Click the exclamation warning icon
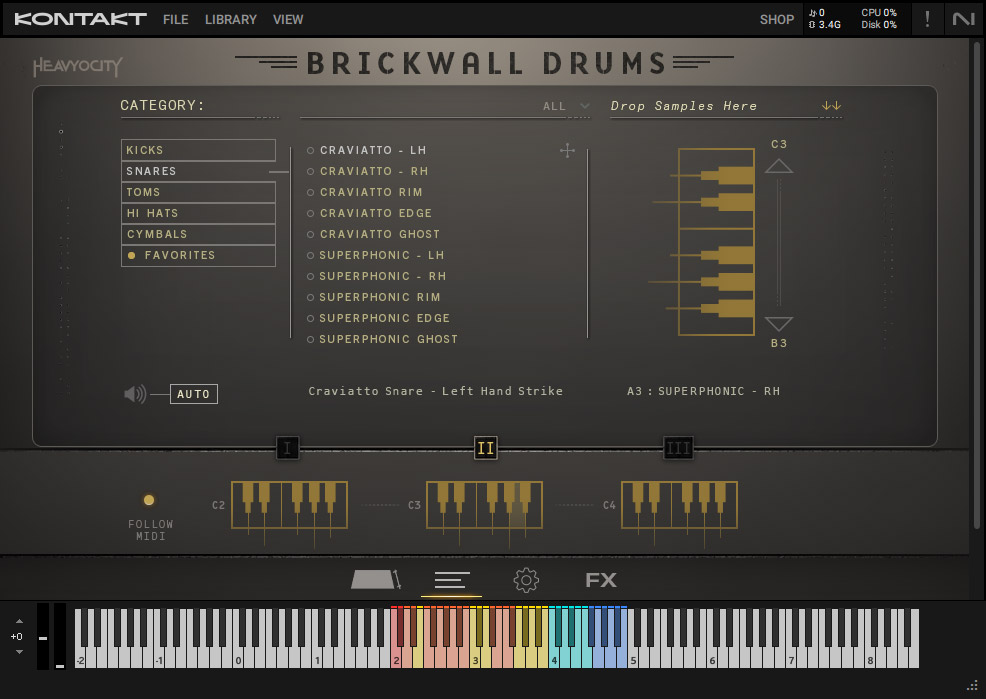 (x=927, y=19)
